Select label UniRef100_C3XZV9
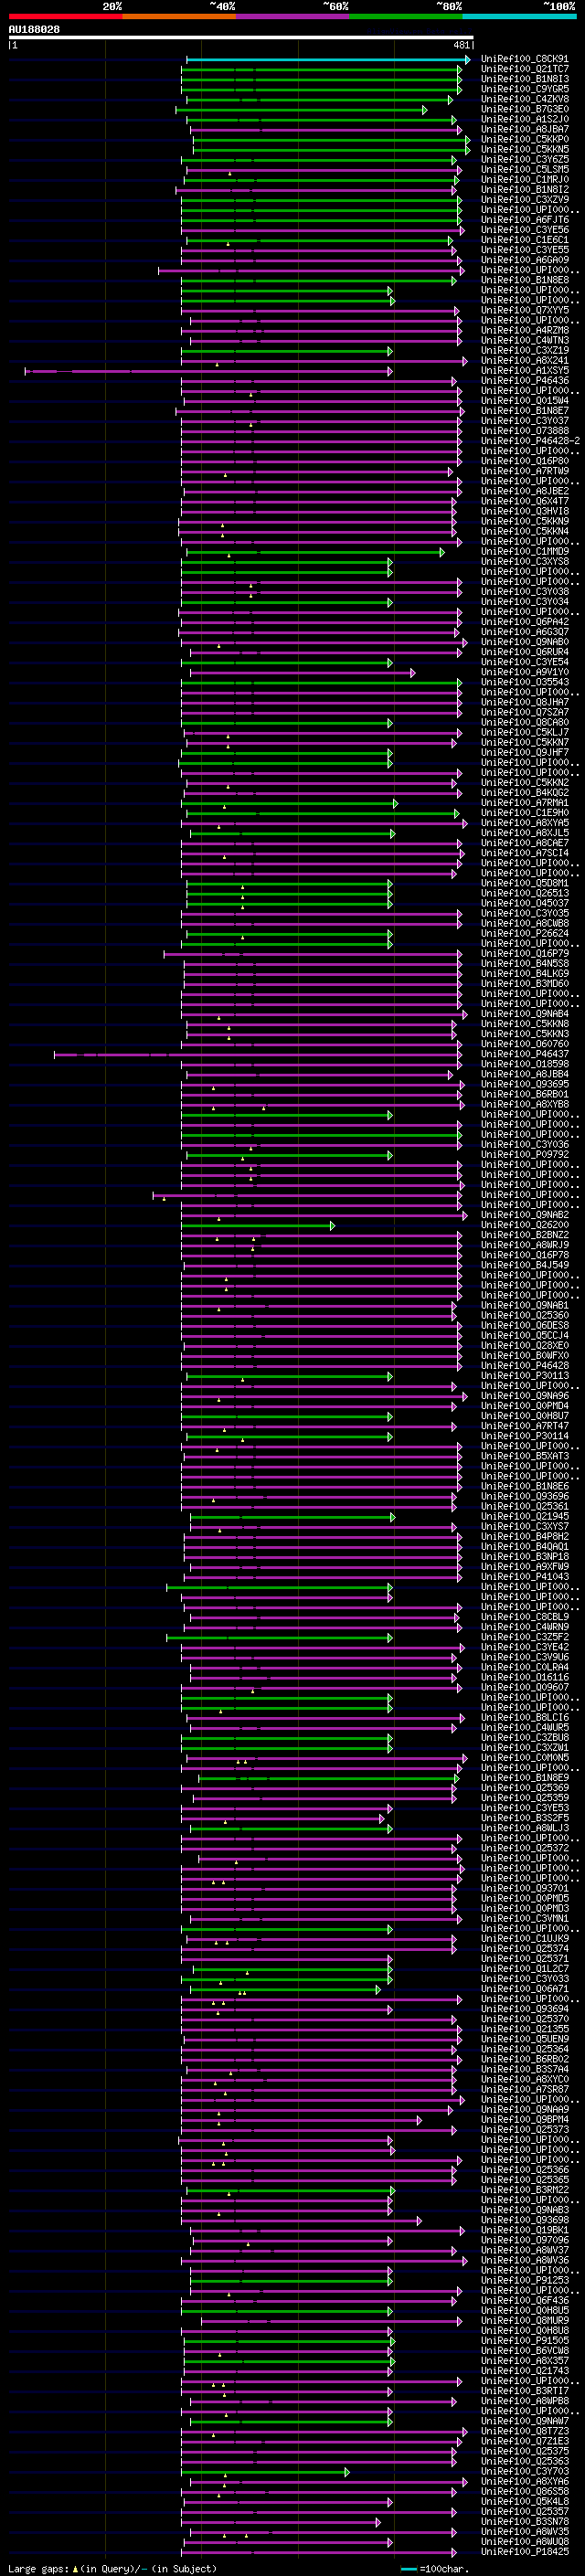The image size is (585, 2576). [x=524, y=200]
